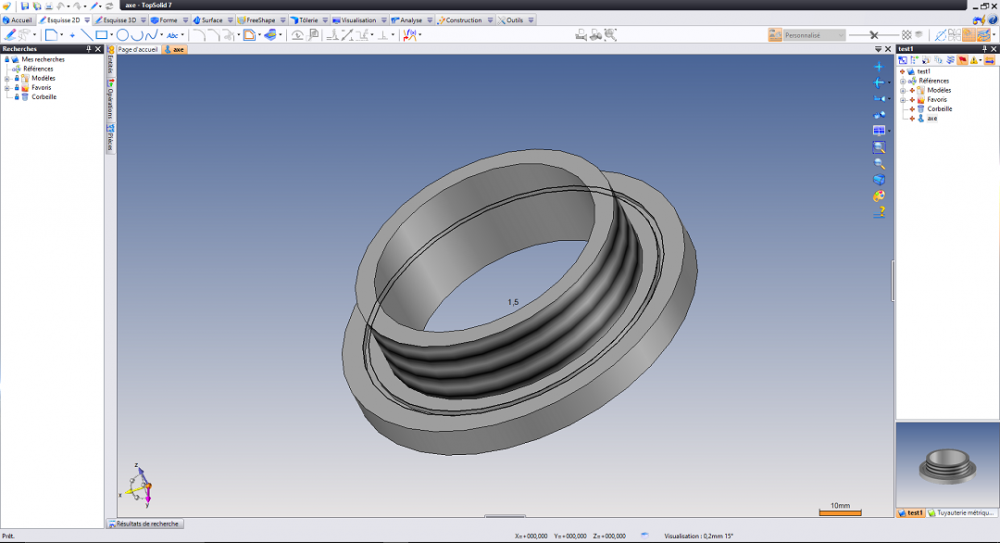The image size is (1000, 543).
Task: Click the 3D box view icon
Action: (x=879, y=180)
